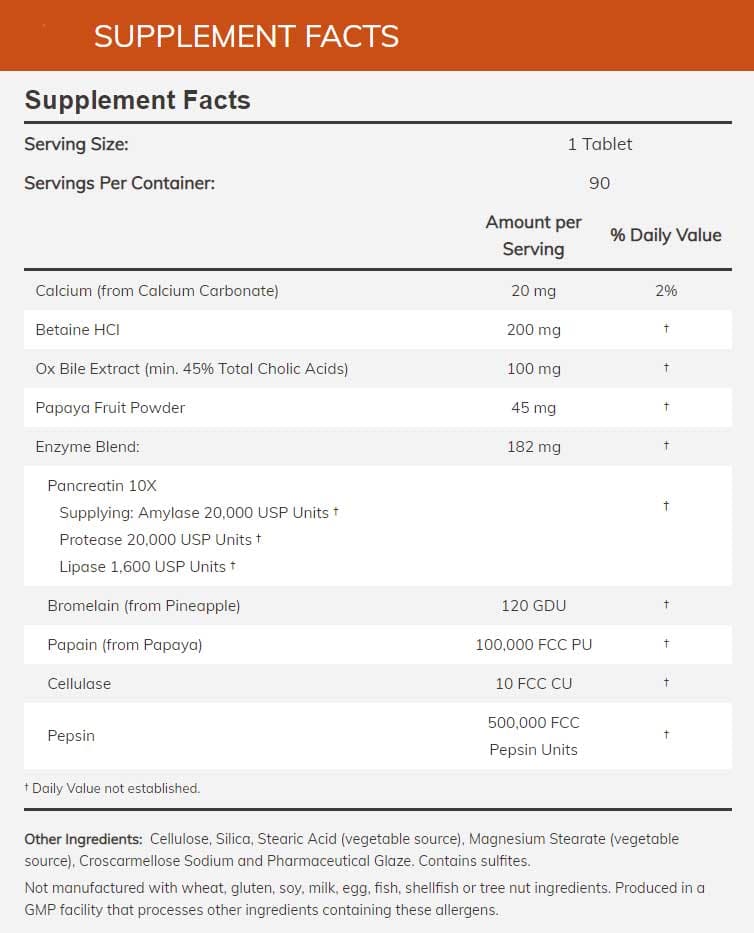Click the bold Supplement Facts heading
Screen dimensions: 754x933
click(x=137, y=100)
